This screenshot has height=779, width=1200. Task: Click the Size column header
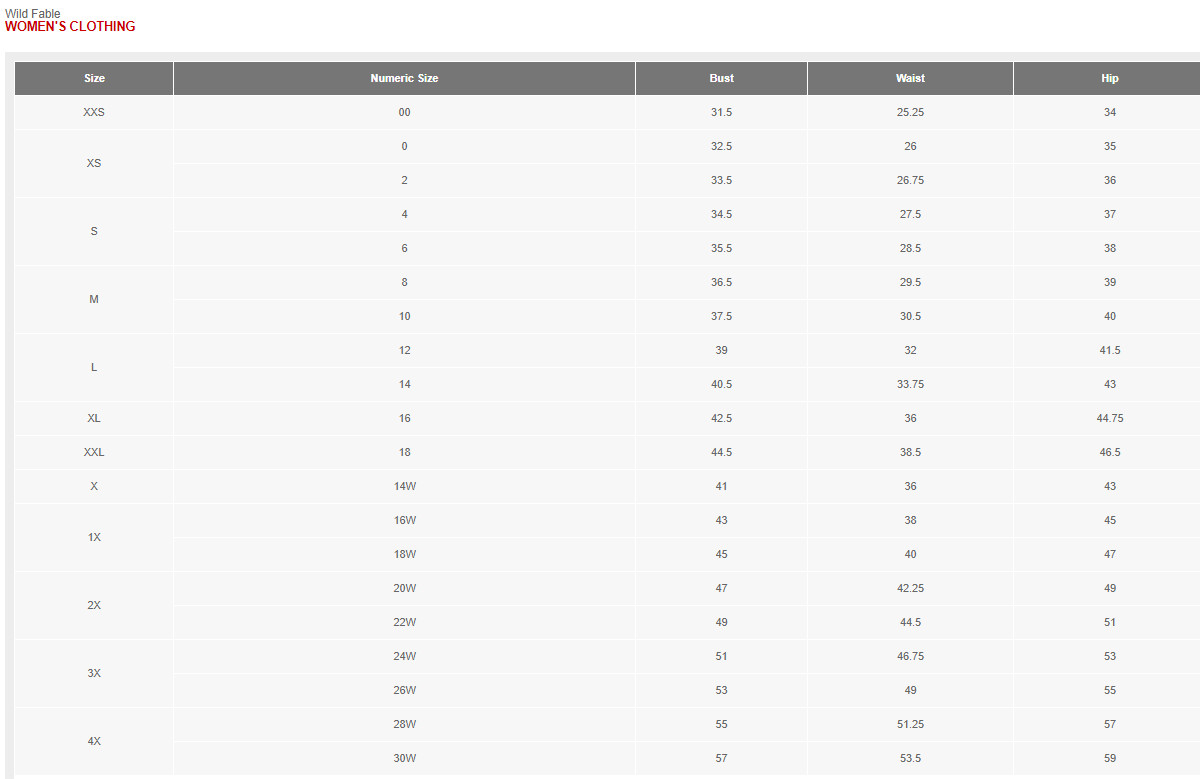click(x=94, y=79)
